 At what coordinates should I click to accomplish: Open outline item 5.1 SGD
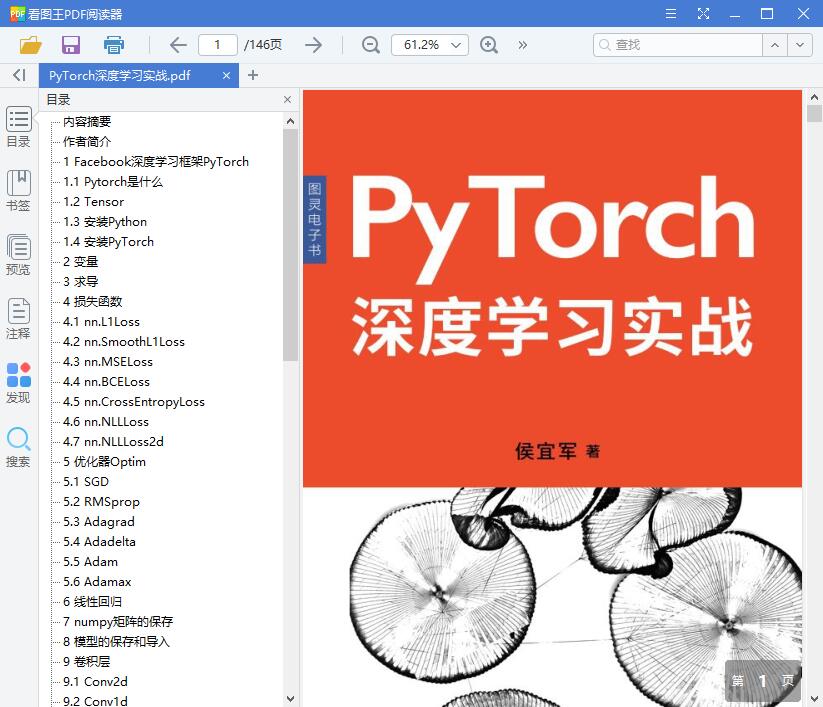pos(86,481)
